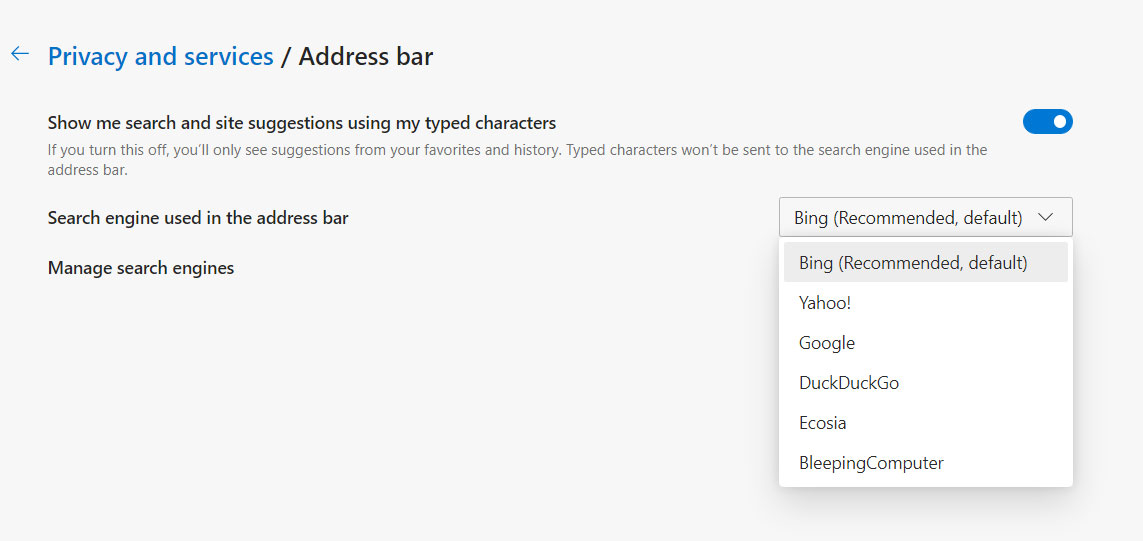
Task: Click the description text about turning suggestions off
Action: 518,161
